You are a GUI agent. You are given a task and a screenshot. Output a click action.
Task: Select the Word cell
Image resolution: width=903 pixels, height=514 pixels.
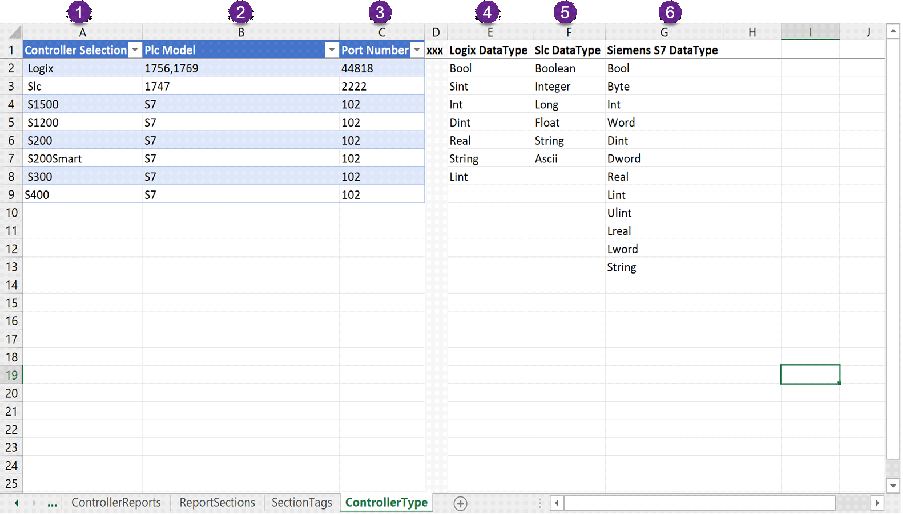coord(664,123)
